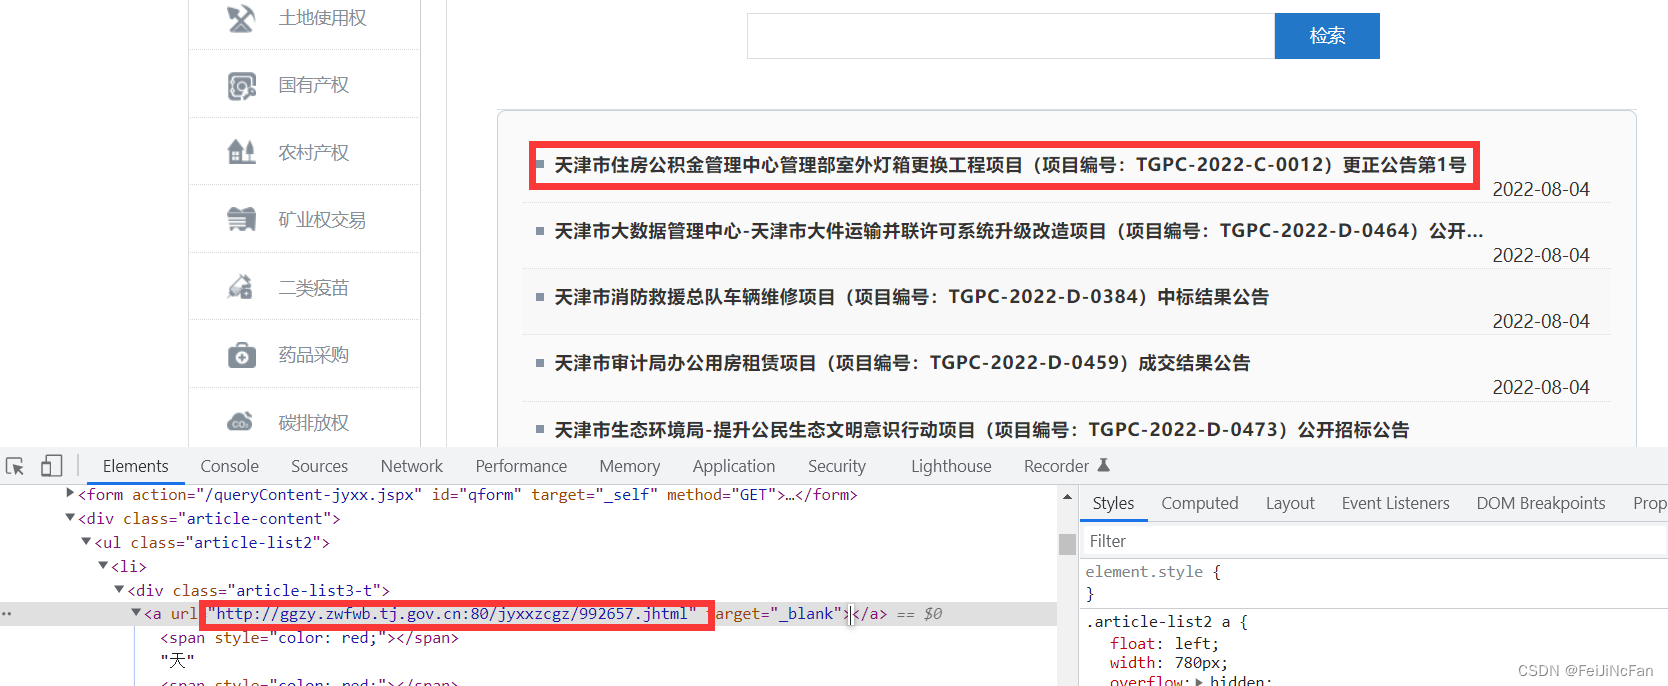
Task: Open the 天津市消防救援总队车辆维修项目 announcement
Action: tap(911, 297)
